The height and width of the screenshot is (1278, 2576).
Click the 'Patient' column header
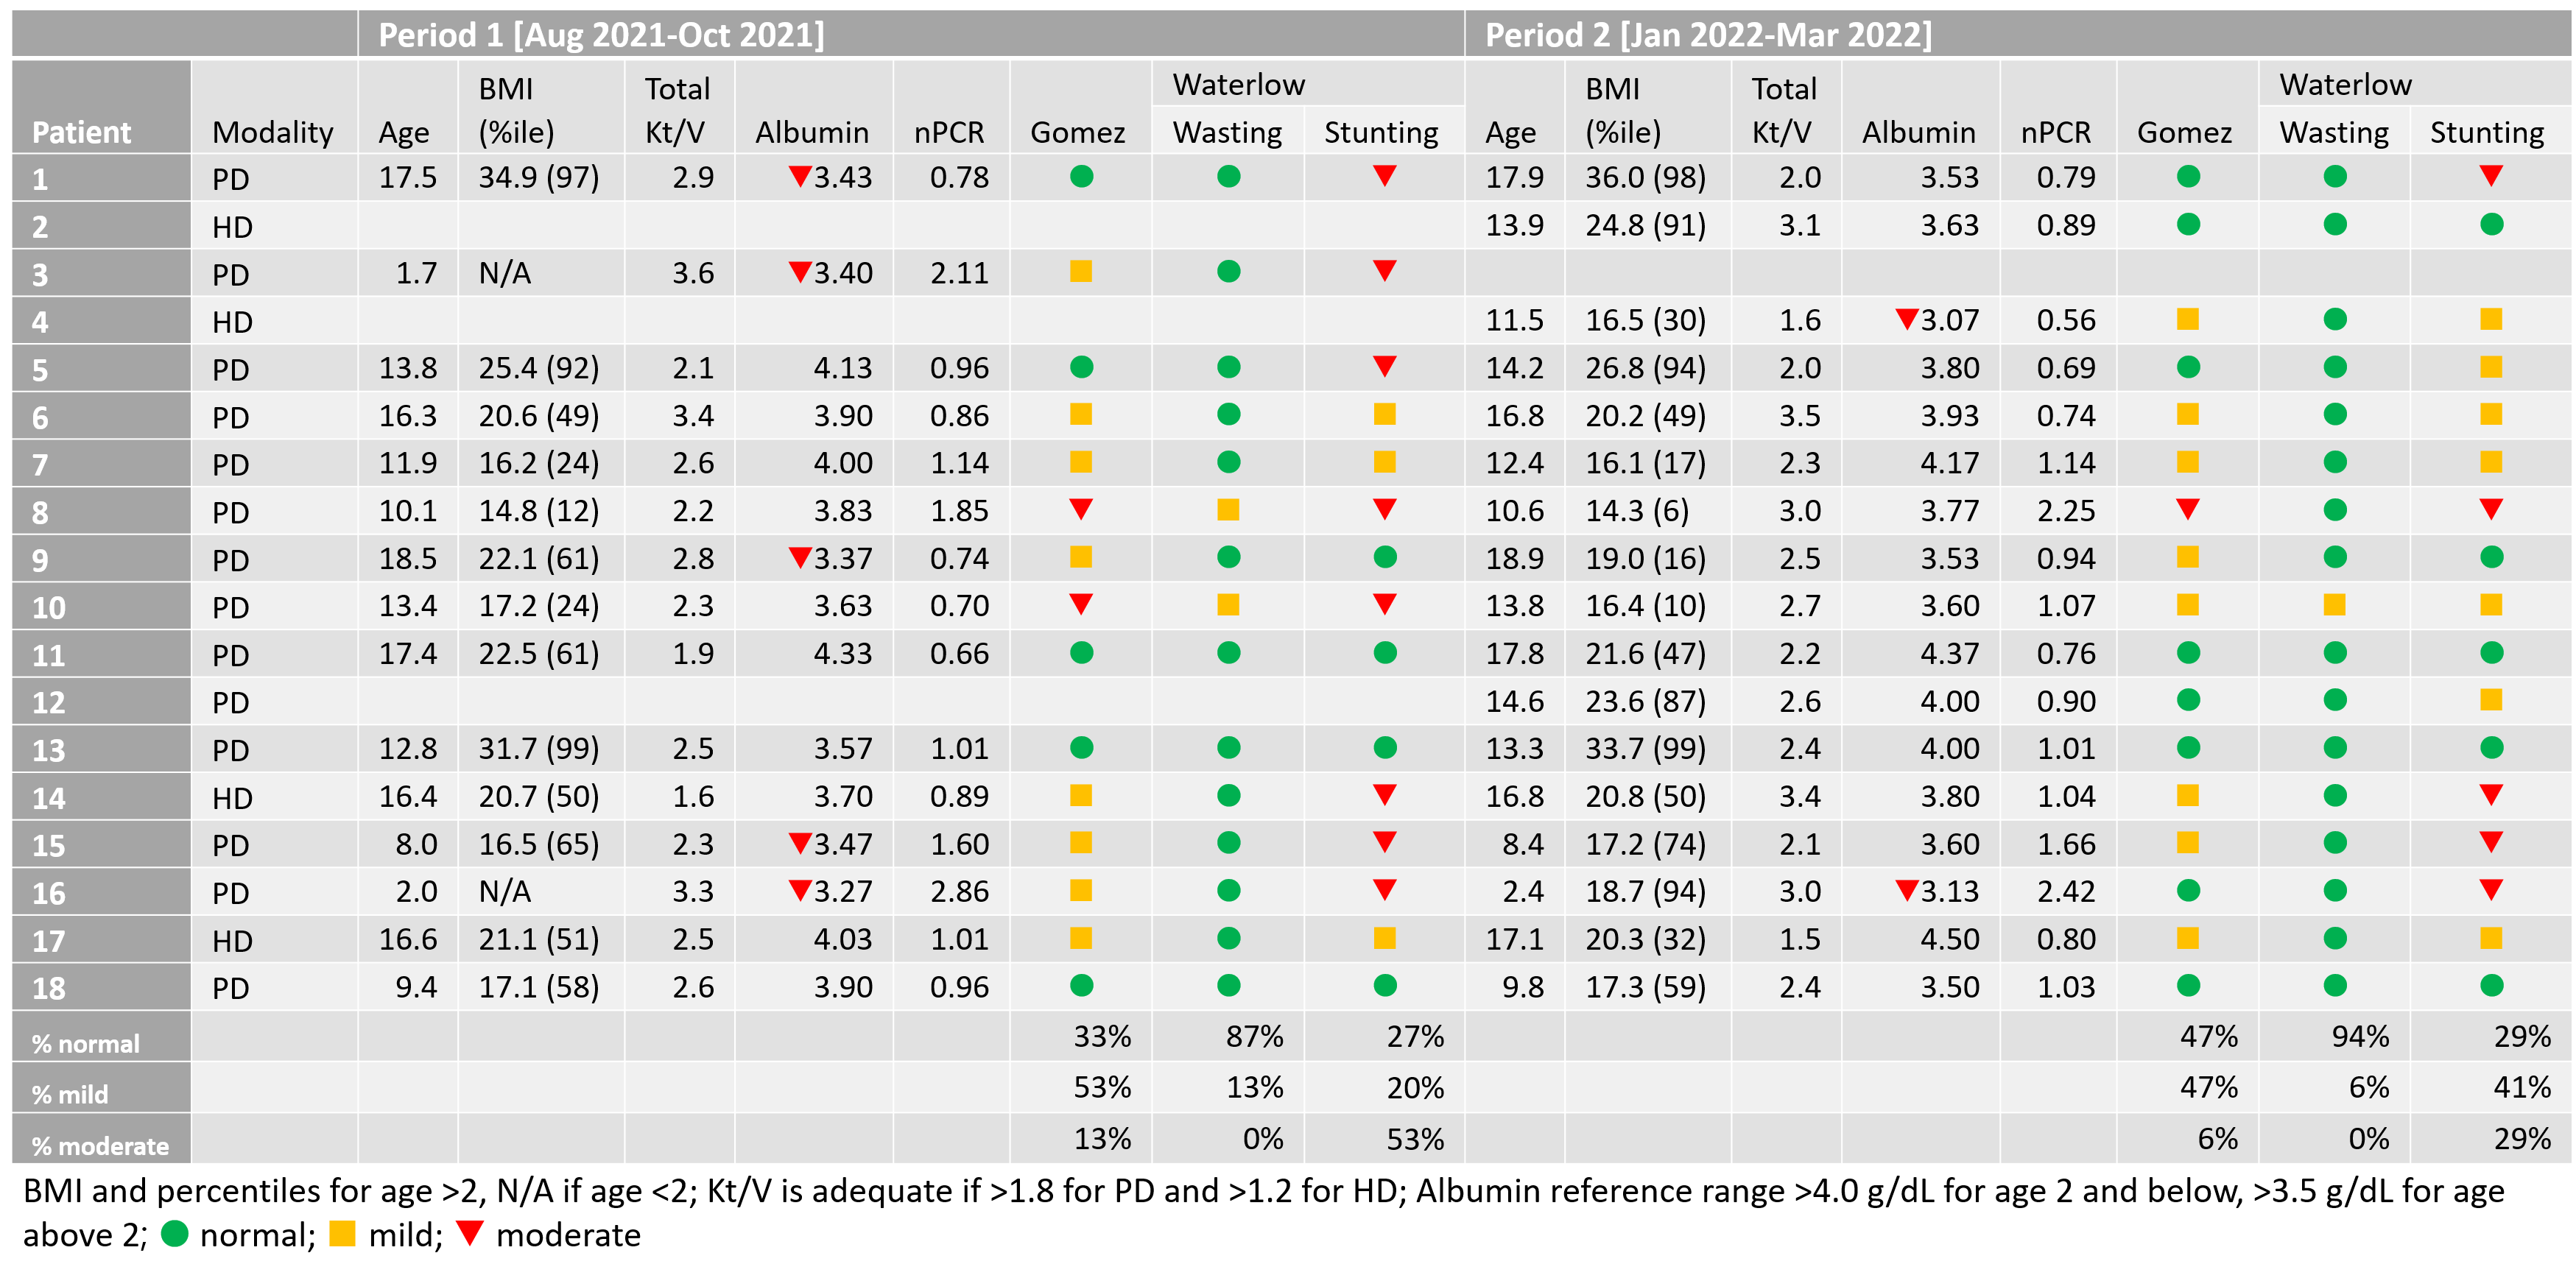[82, 132]
